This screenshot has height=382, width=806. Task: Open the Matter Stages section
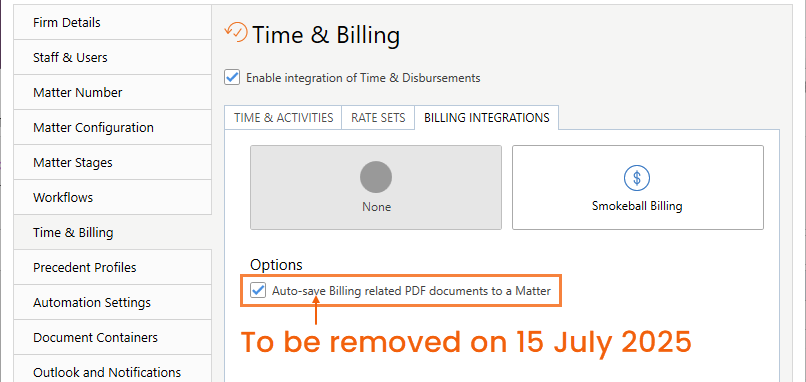(113, 162)
